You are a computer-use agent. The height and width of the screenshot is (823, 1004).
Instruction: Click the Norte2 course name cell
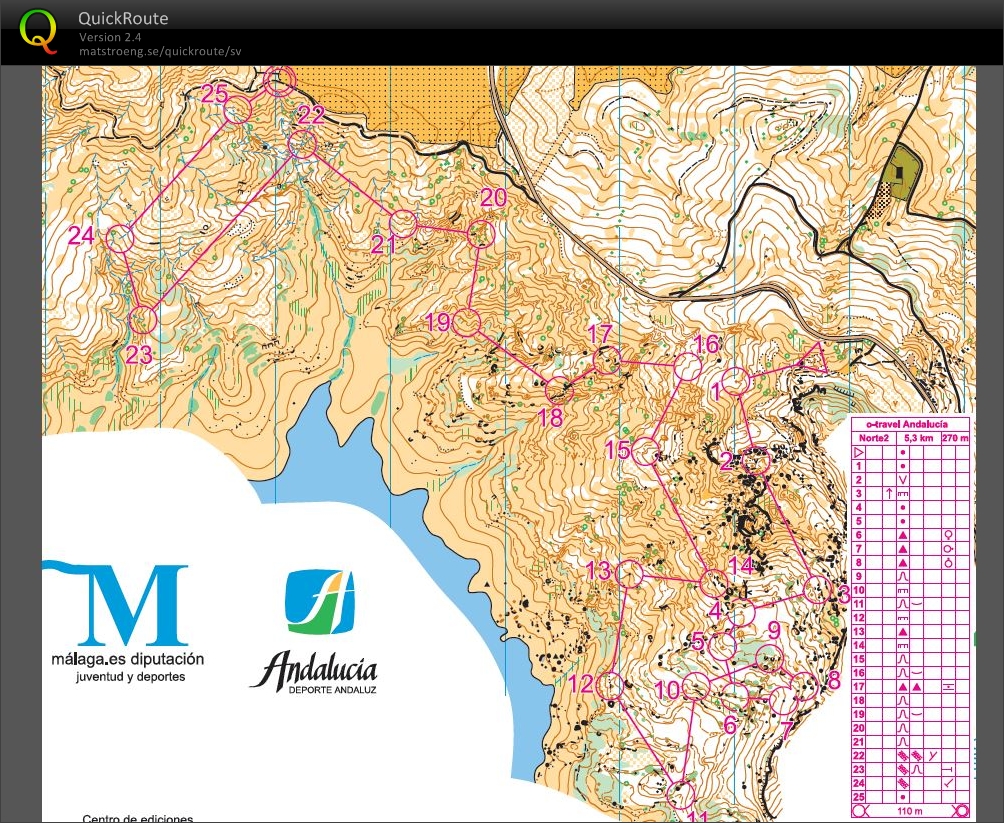point(873,438)
